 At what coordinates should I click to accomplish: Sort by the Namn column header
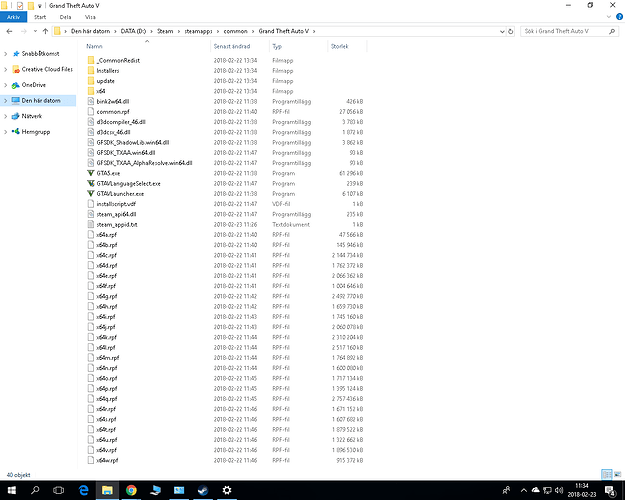[x=94, y=46]
